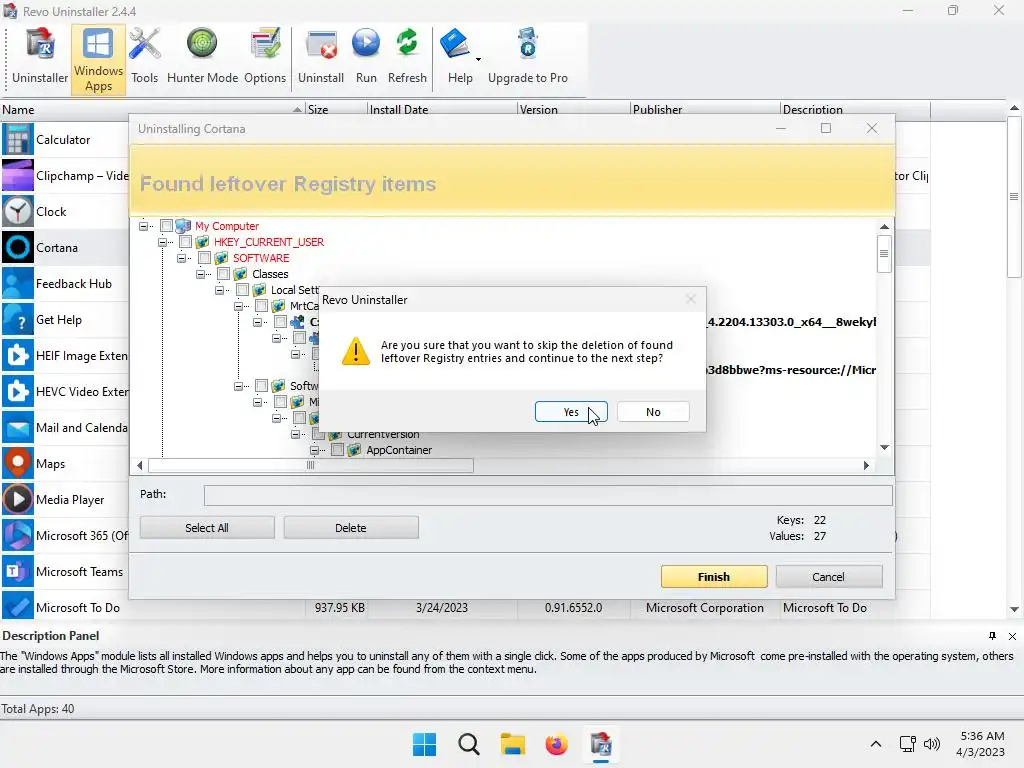This screenshot has height=768, width=1024.
Task: Check the Local Settings key checkbox
Action: pos(242,290)
